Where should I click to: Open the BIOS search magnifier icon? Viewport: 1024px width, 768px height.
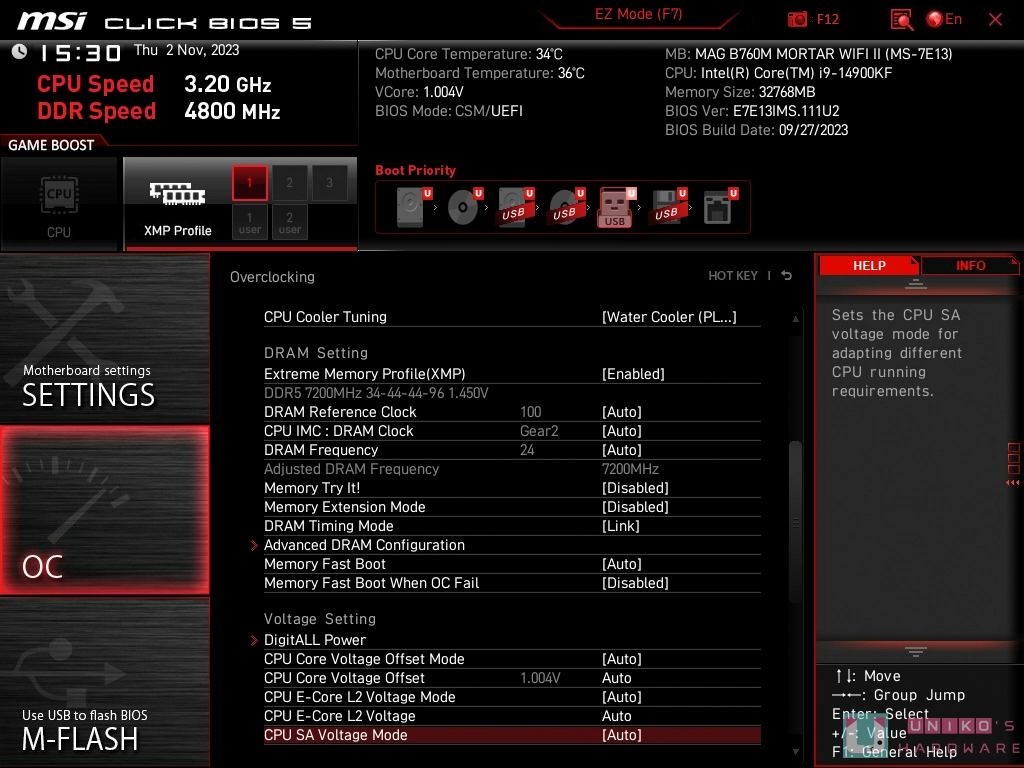tap(902, 20)
